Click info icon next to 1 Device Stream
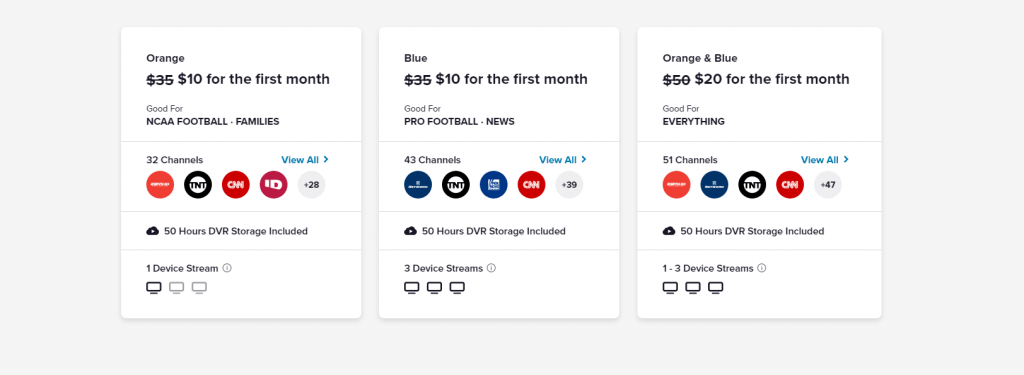This screenshot has width=1024, height=375. 227,268
